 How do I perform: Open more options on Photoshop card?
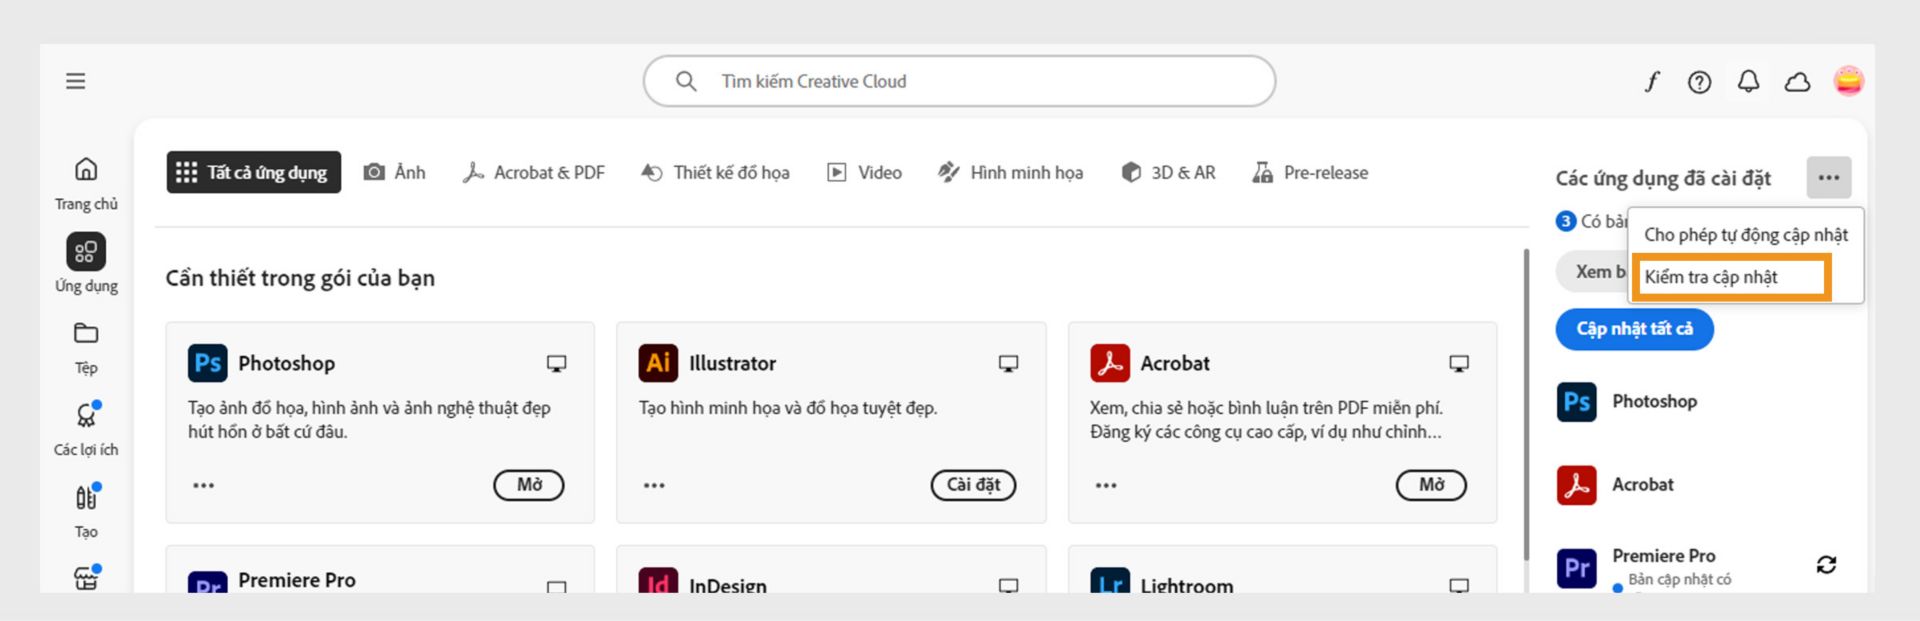(x=204, y=485)
